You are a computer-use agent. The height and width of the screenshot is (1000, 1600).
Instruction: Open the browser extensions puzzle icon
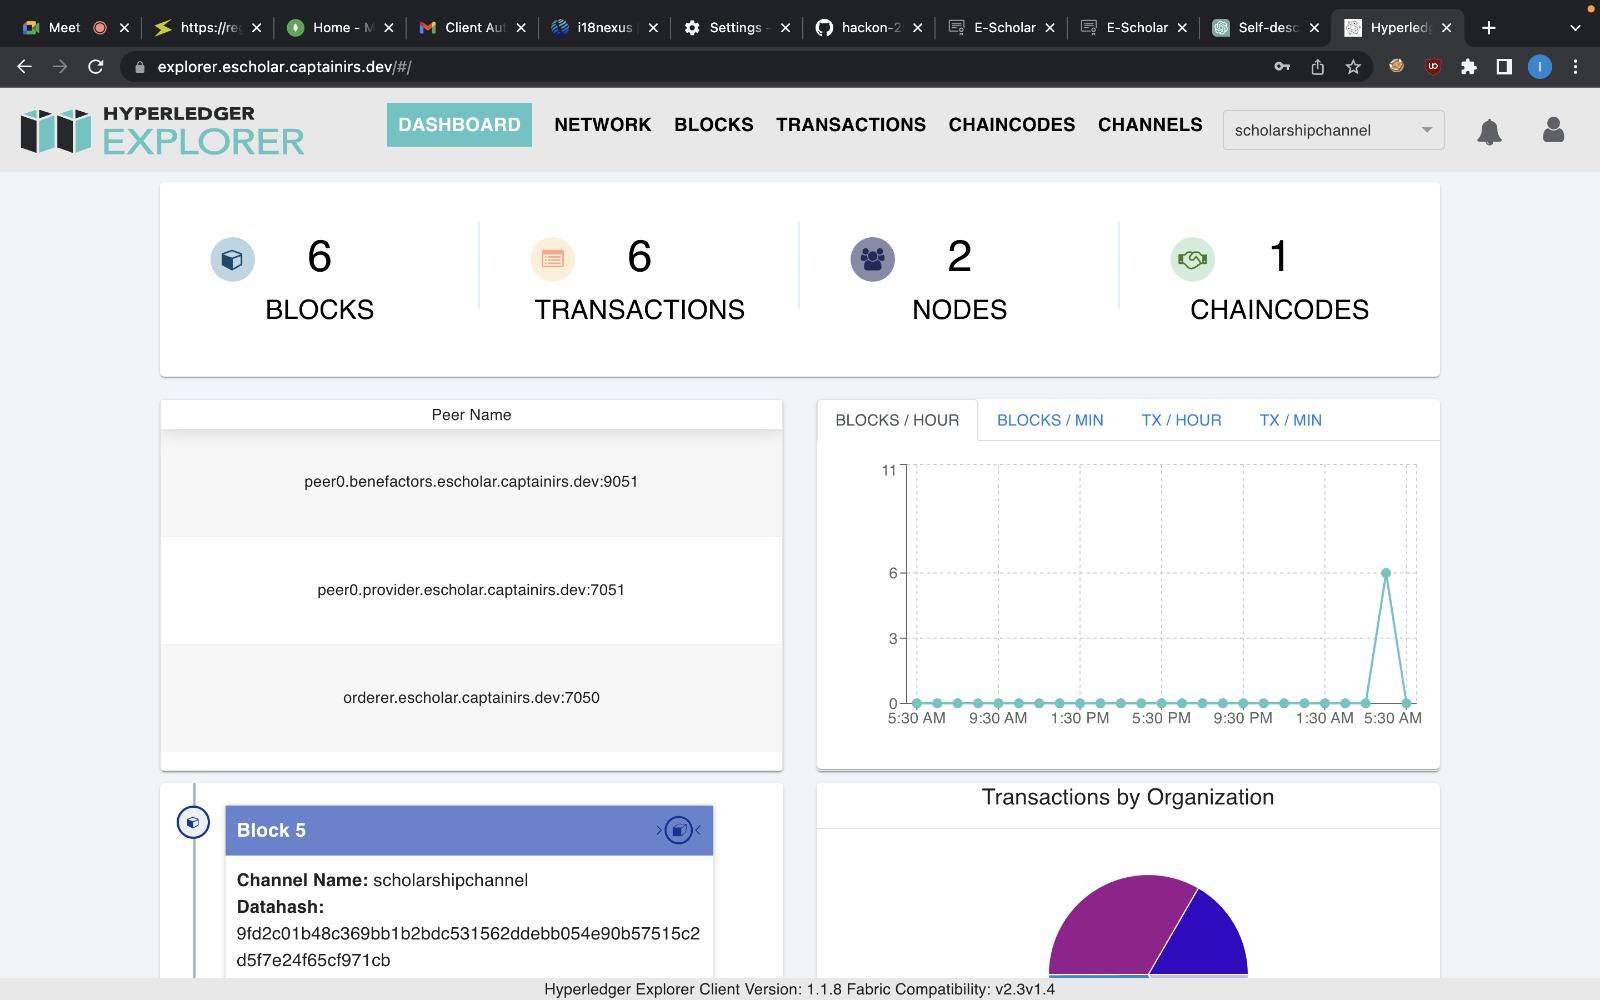(1468, 67)
